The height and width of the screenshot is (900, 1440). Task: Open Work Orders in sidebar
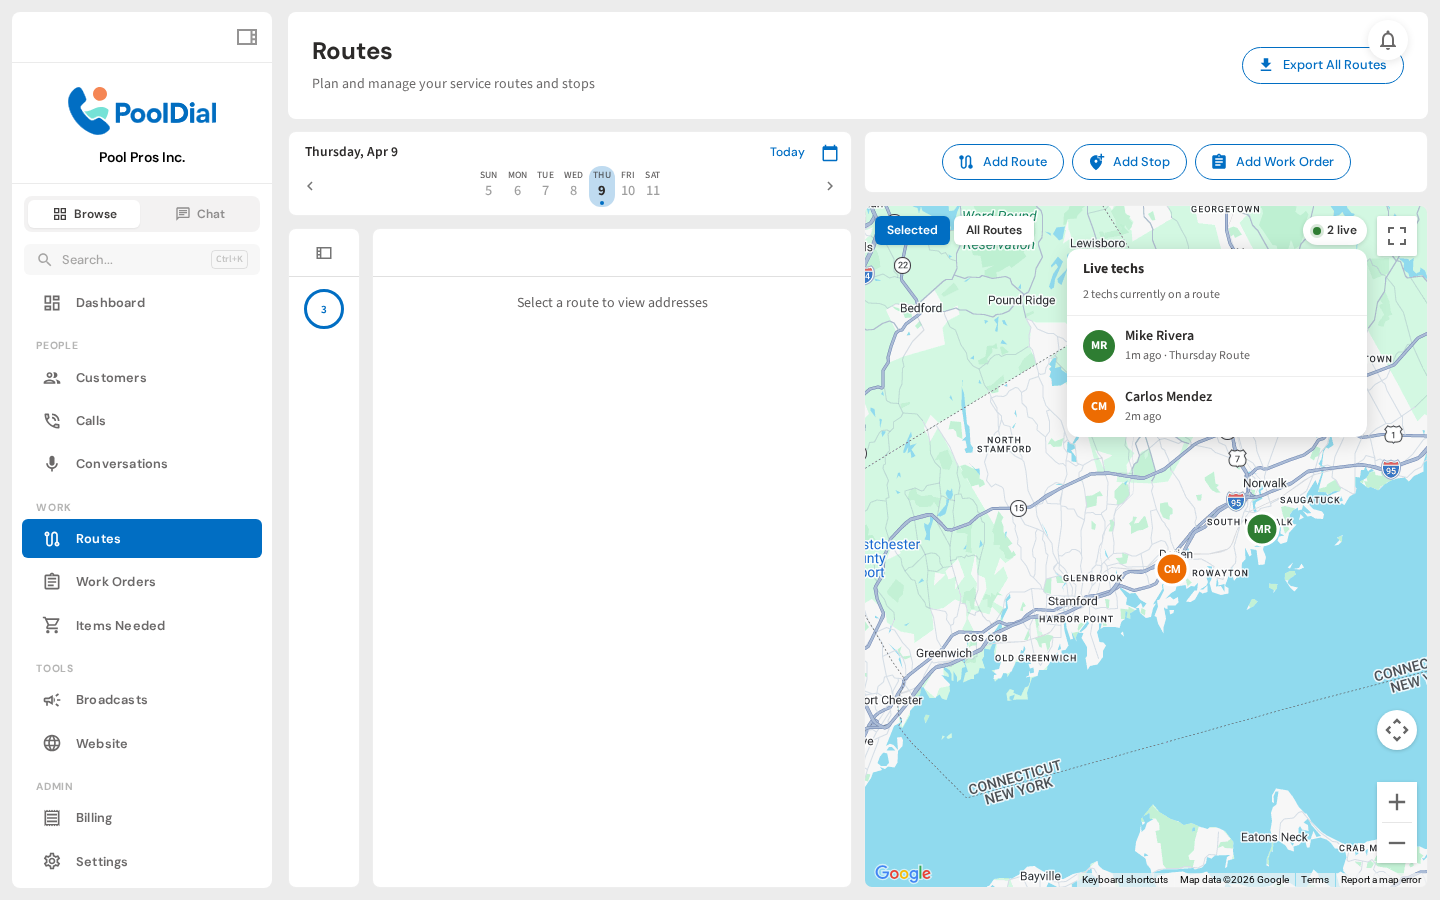pyautogui.click(x=116, y=582)
